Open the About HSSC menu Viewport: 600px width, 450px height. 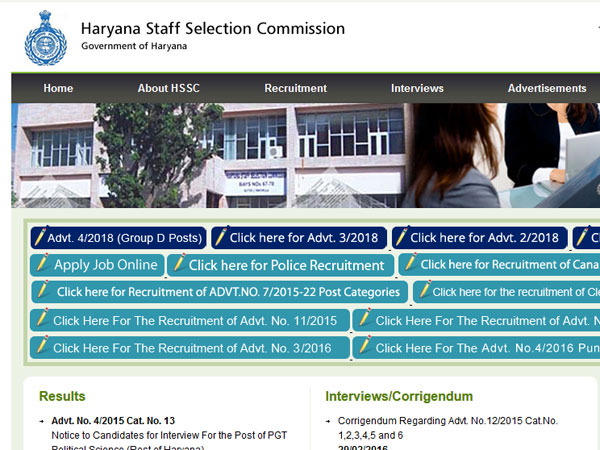[x=169, y=88]
